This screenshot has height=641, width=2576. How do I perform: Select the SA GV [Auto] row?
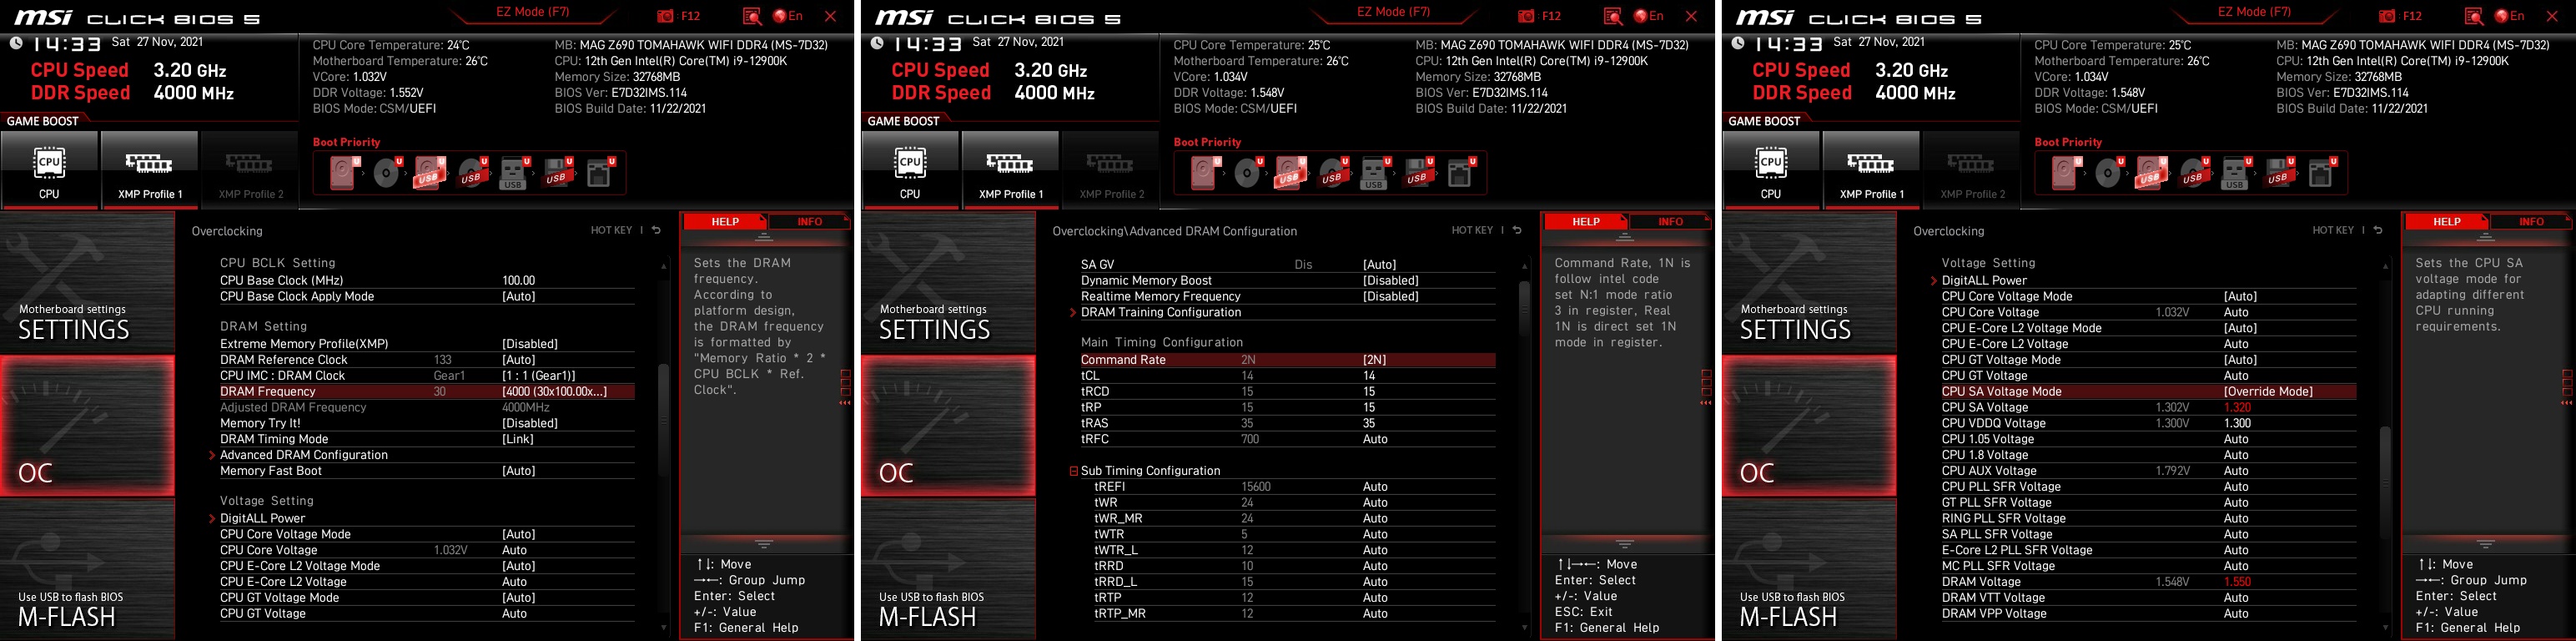[1288, 265]
